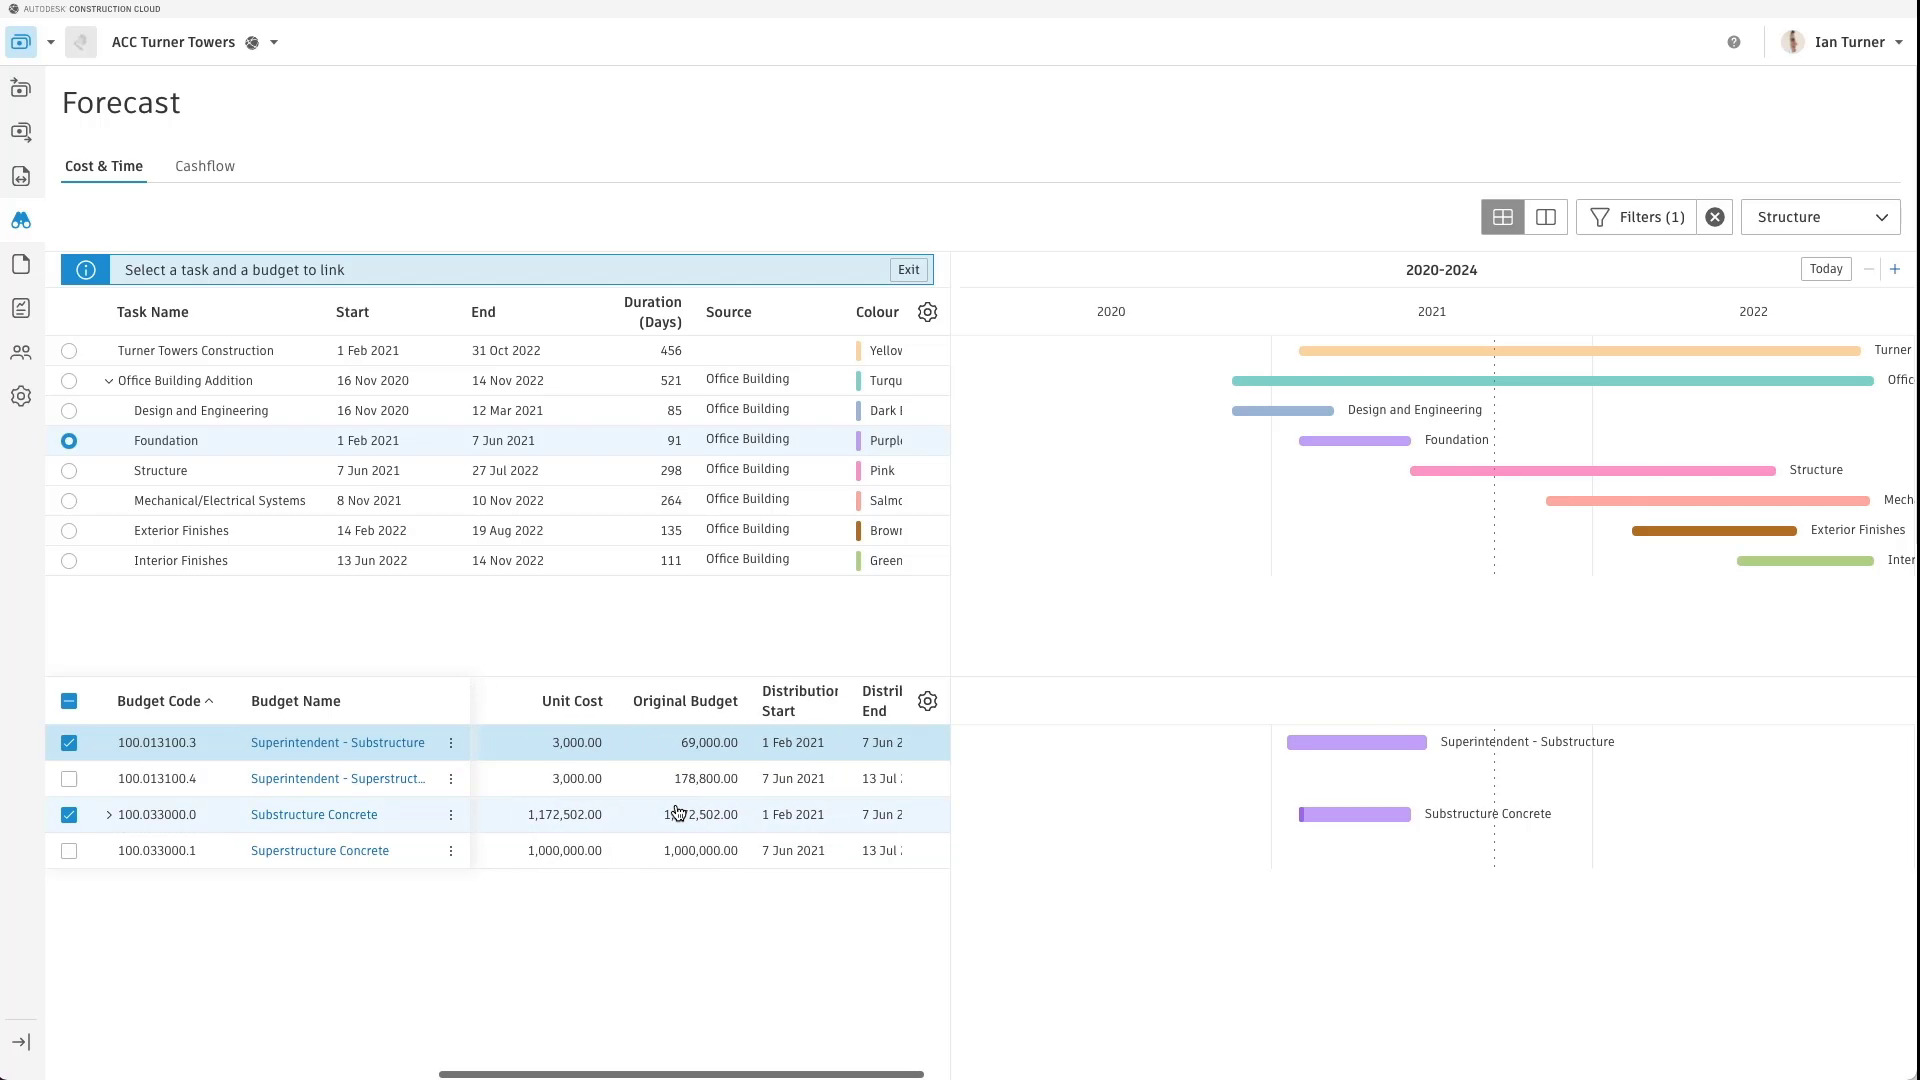
Task: Expand budget row 100.033000.0
Action: (109, 815)
